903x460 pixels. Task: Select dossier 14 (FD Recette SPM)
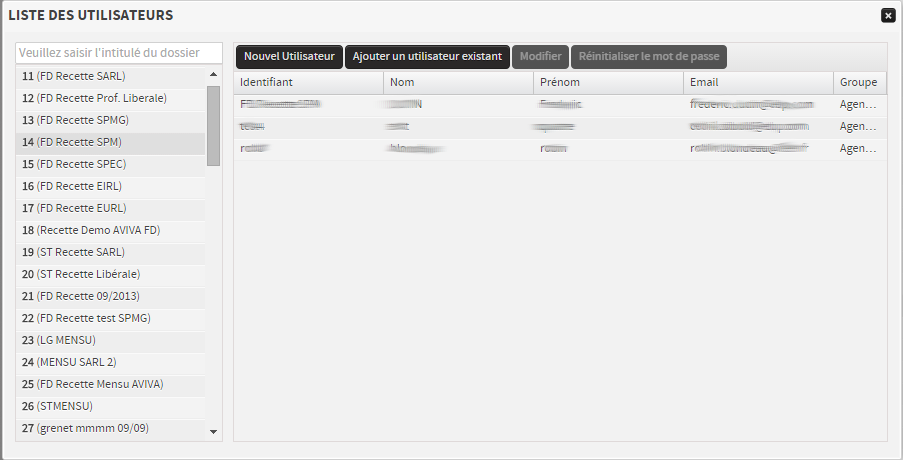click(110, 142)
